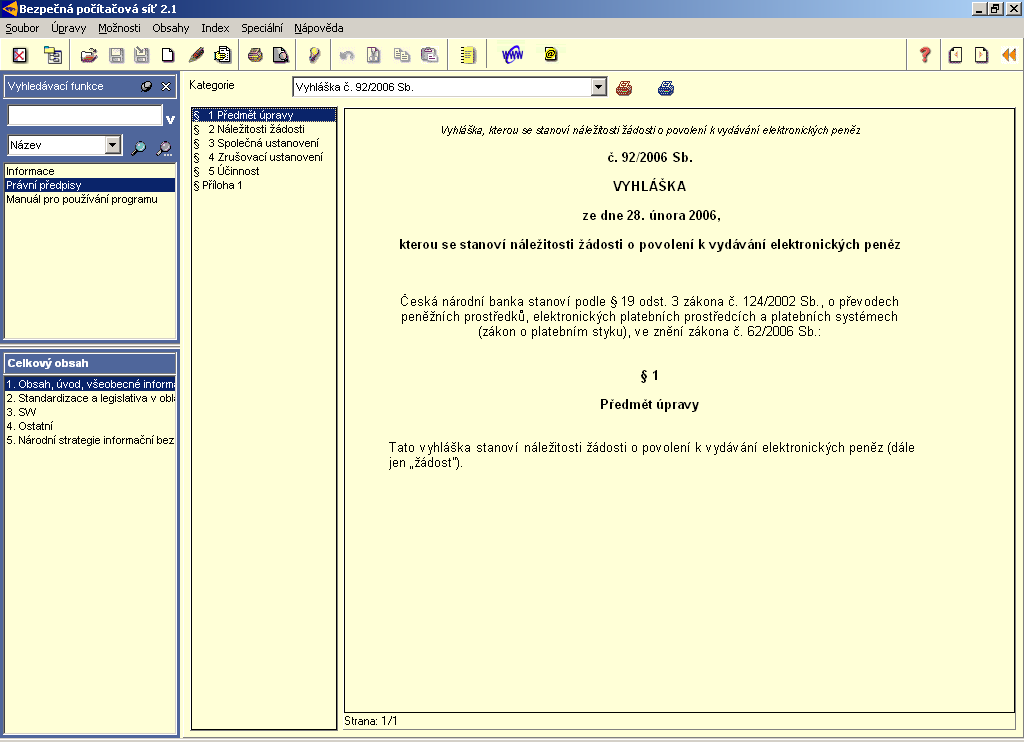
Task: Select the '4. Ostatní' chapter
Action: (x=90, y=426)
